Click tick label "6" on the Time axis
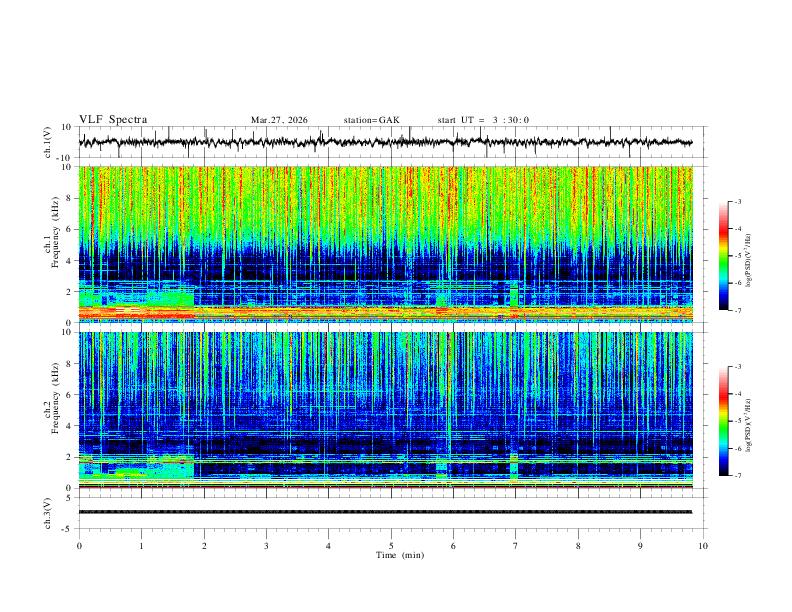This screenshot has height=612, width=792. click(x=454, y=546)
